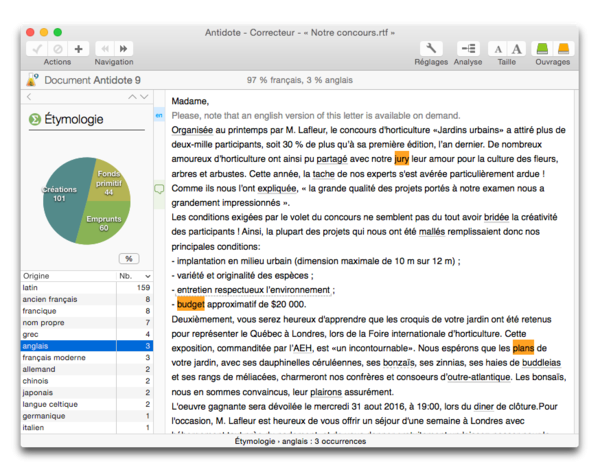Click the dotted-underlined phrase 'entretien respectueux l'environnement'
600x472 pixels.
point(253,290)
